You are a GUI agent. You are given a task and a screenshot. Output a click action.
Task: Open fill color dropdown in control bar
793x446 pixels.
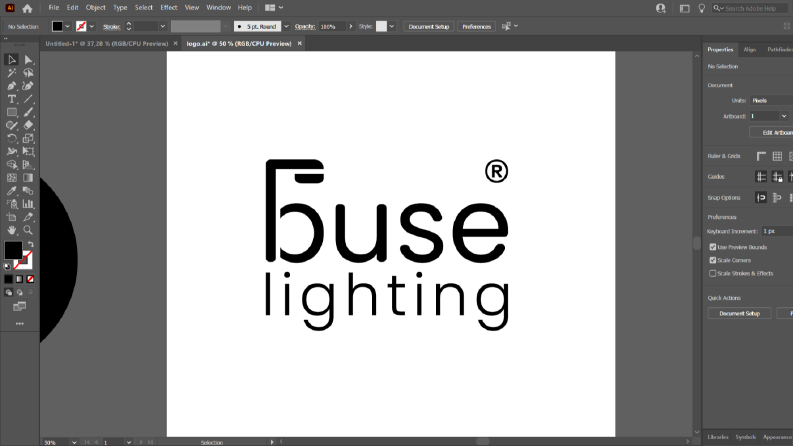pos(67,26)
